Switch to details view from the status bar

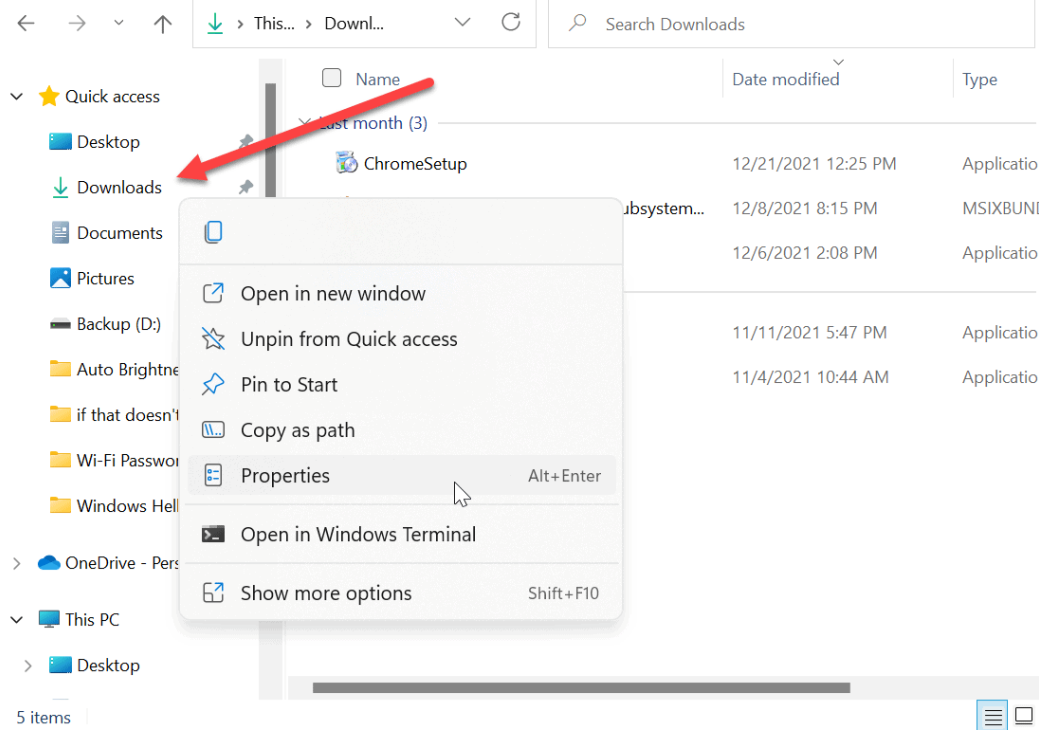(992, 716)
